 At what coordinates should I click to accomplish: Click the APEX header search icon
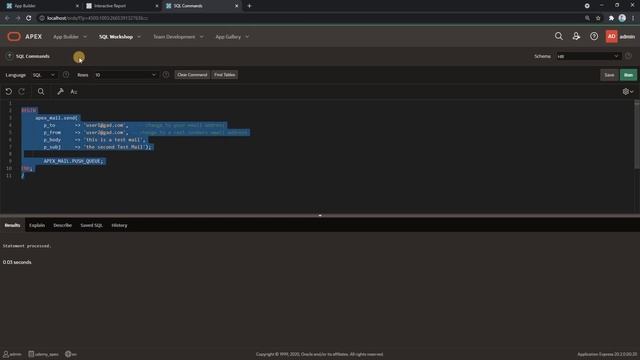tap(558, 37)
